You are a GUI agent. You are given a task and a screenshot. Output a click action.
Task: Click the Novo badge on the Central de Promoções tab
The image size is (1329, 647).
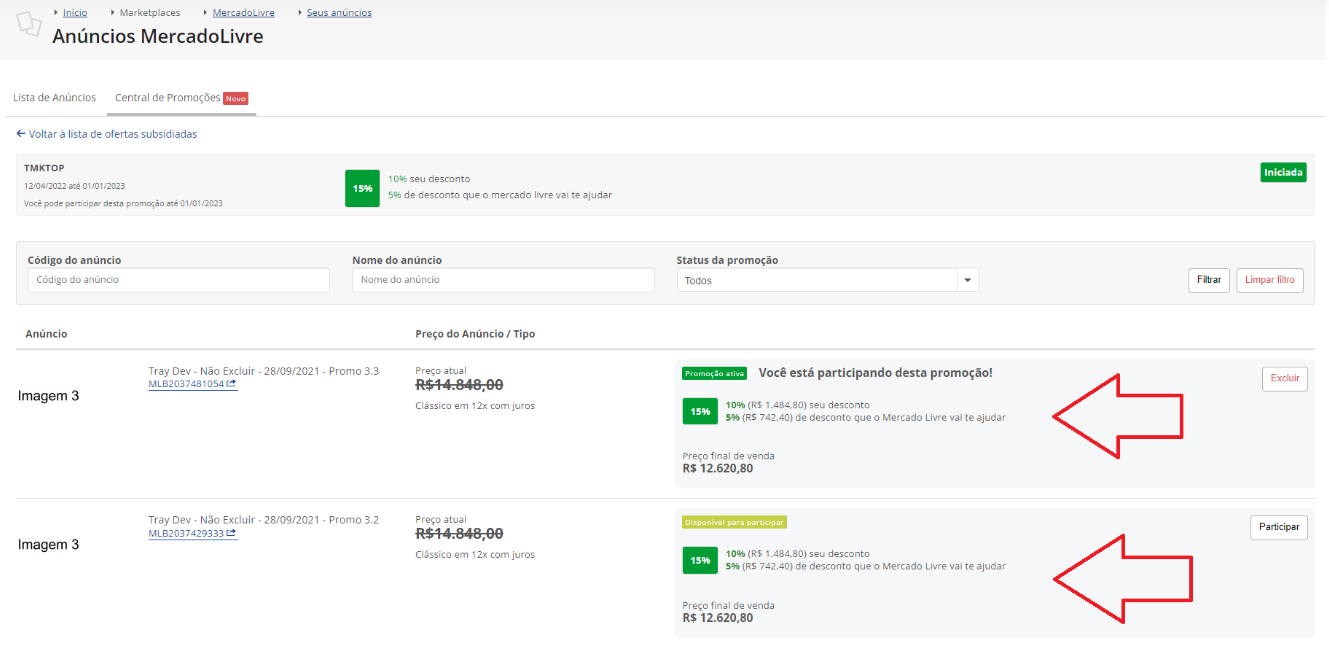[236, 98]
